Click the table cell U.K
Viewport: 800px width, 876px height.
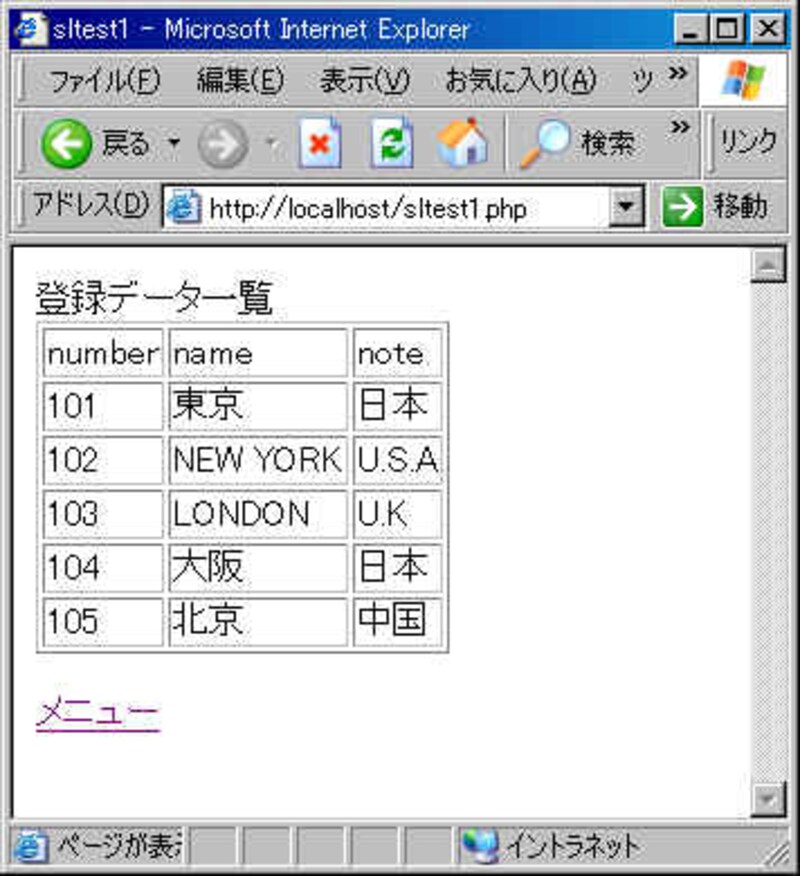click(398, 513)
